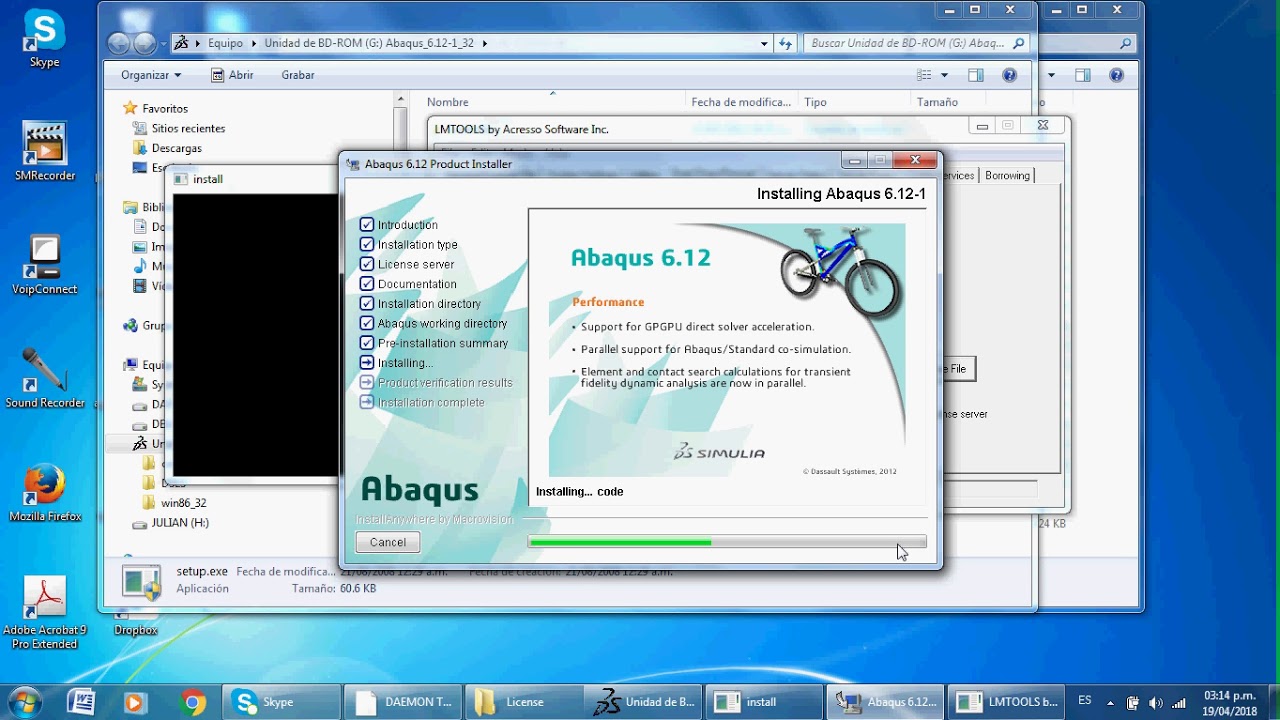
Task: Sort by Tamaño column header
Action: point(937,102)
